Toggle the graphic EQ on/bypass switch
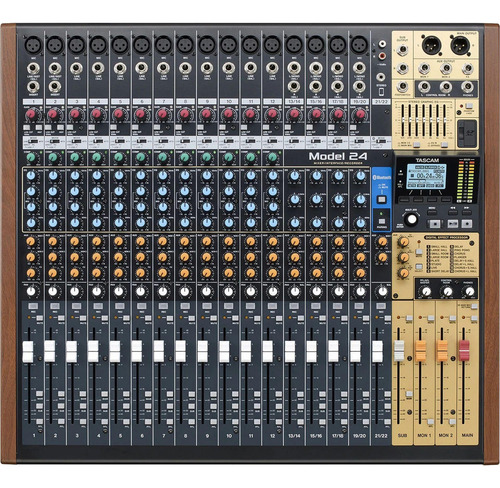 (445, 145)
